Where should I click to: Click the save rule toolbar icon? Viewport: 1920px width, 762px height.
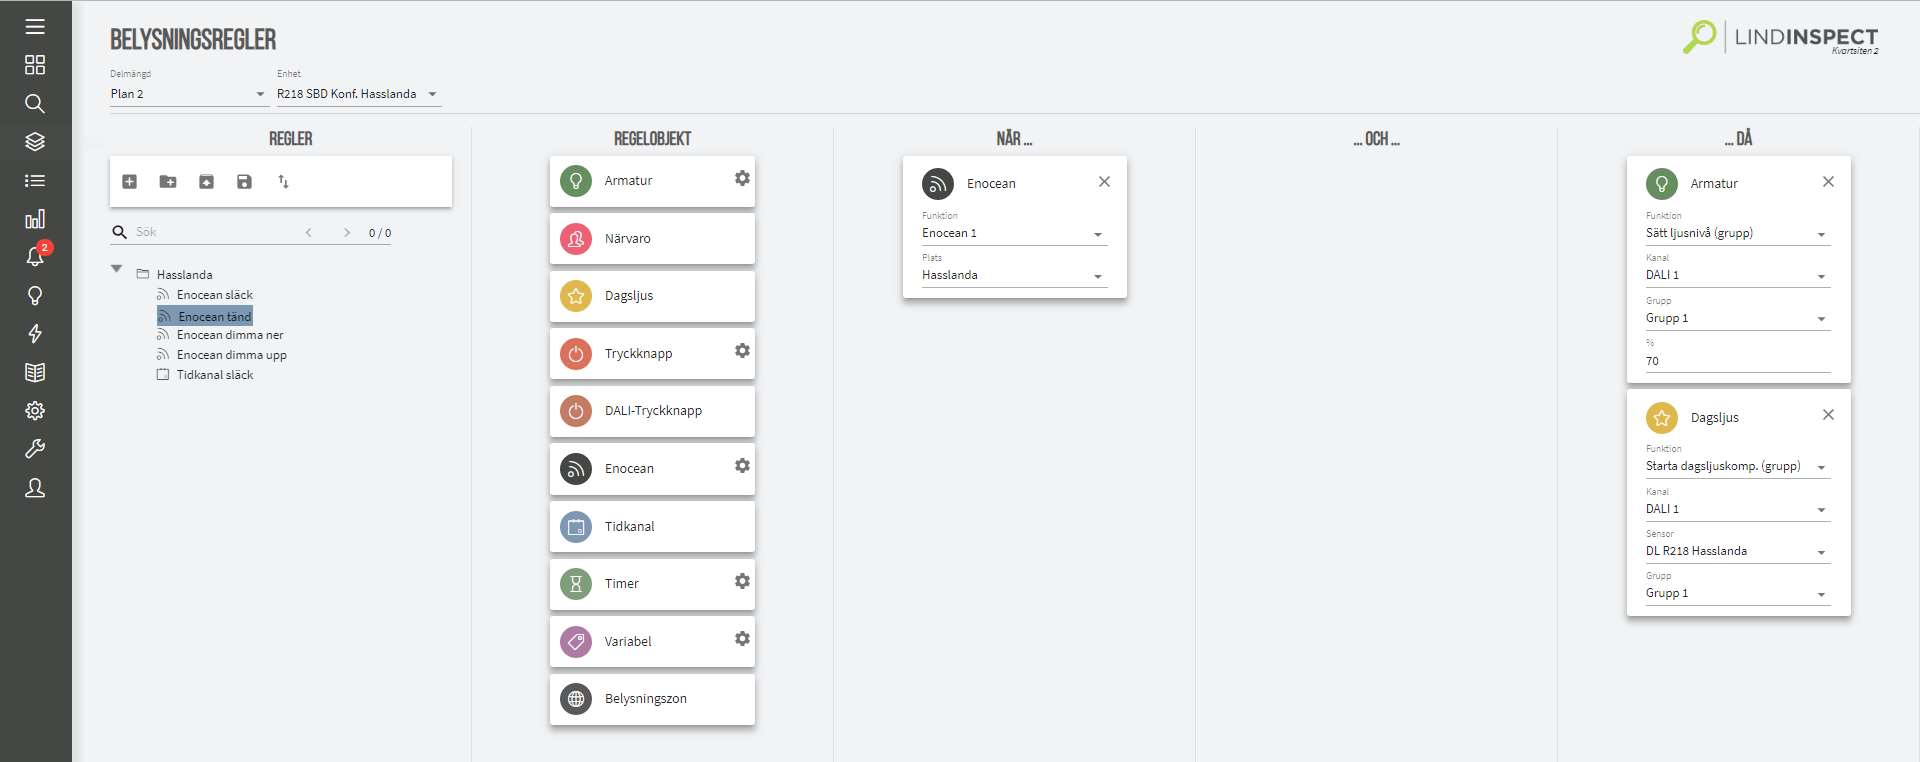point(244,182)
